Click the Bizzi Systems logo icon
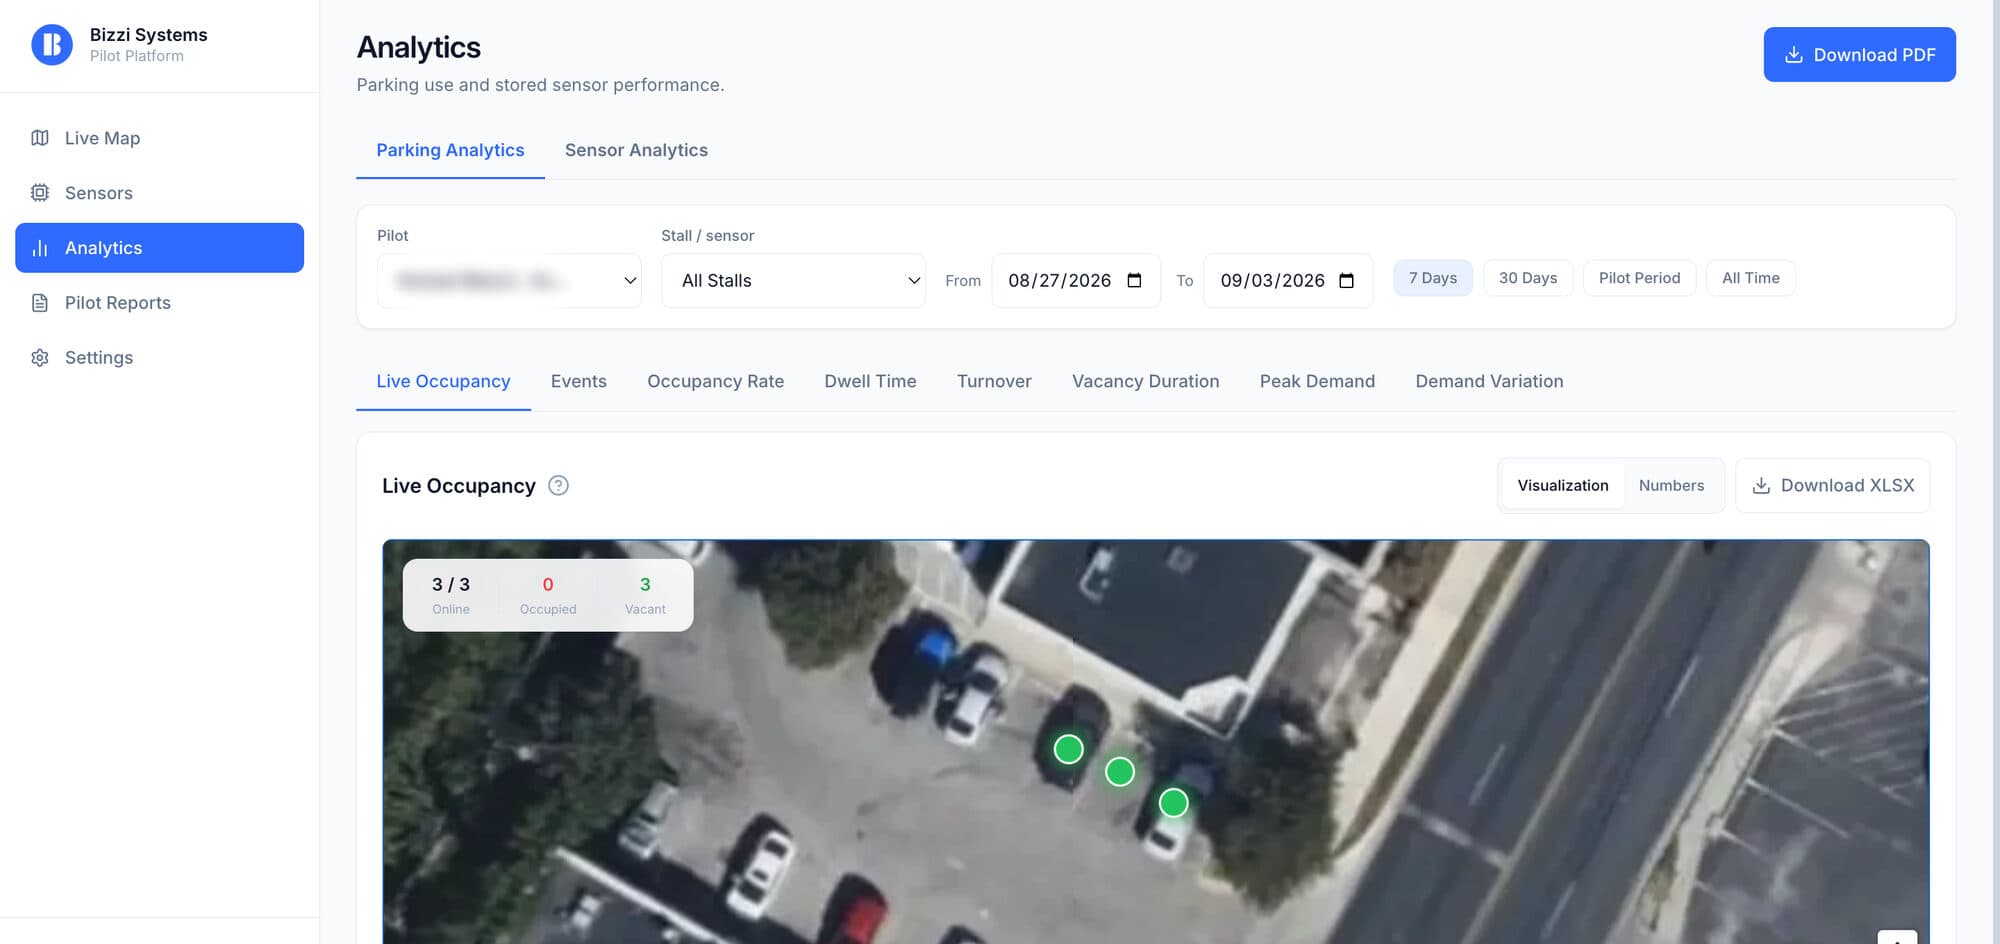 52,45
